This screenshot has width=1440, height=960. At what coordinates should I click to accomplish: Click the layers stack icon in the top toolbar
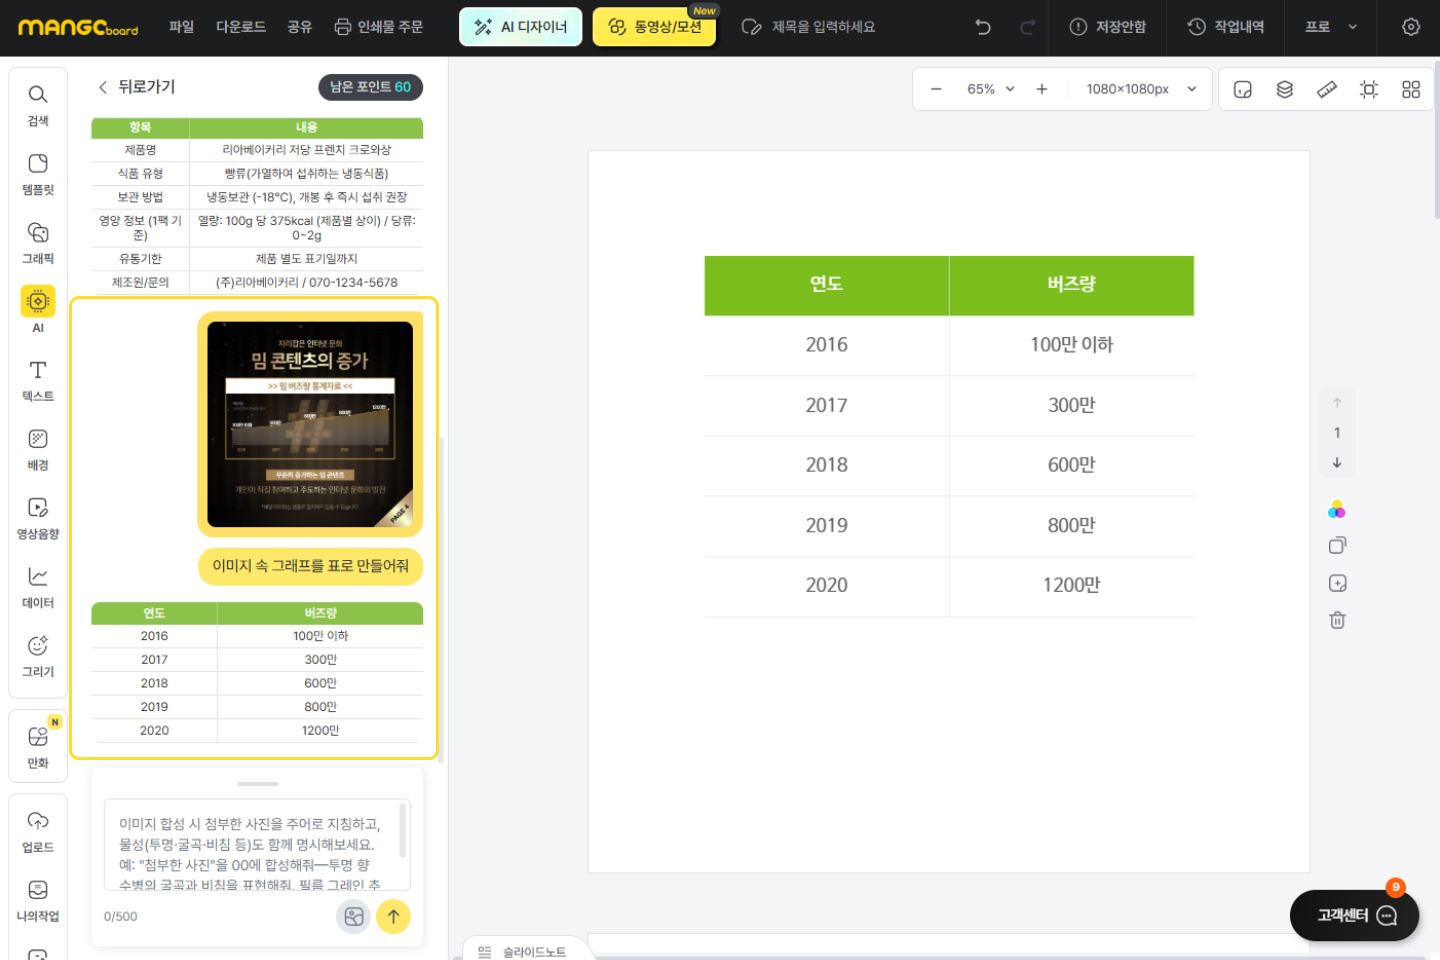coord(1285,89)
